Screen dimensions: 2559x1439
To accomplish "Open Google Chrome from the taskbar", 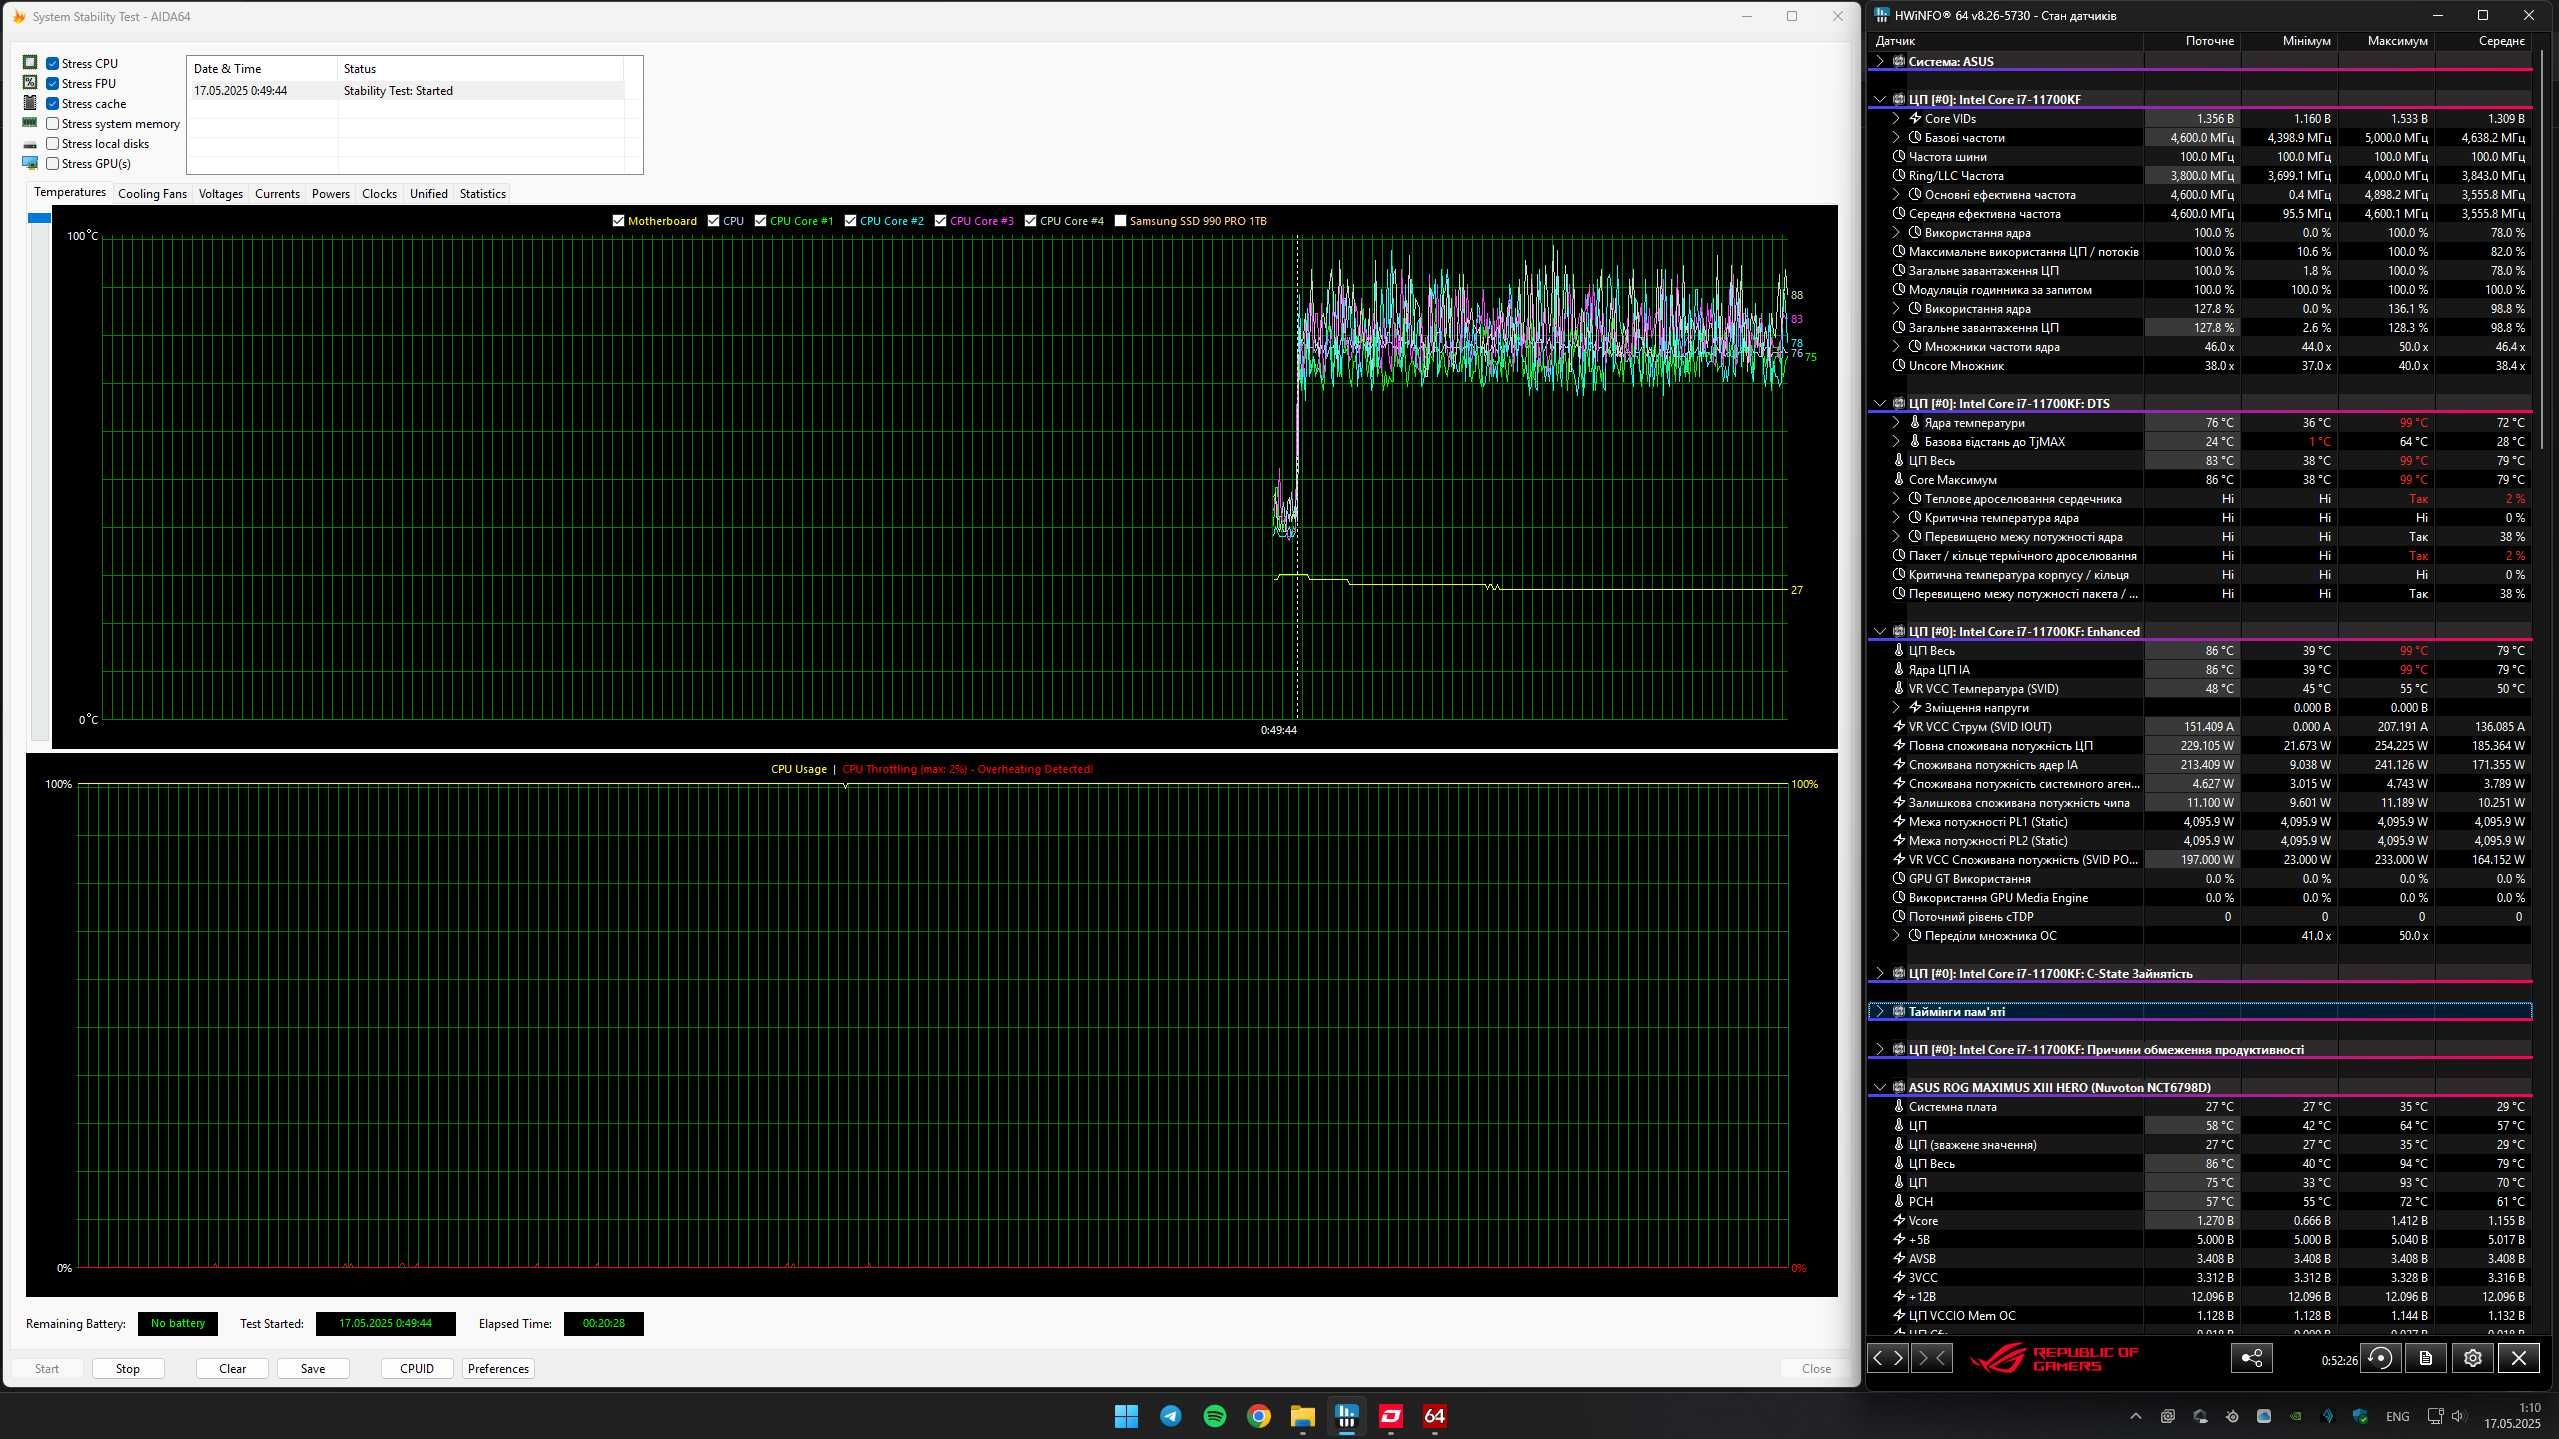I will click(x=1258, y=1416).
